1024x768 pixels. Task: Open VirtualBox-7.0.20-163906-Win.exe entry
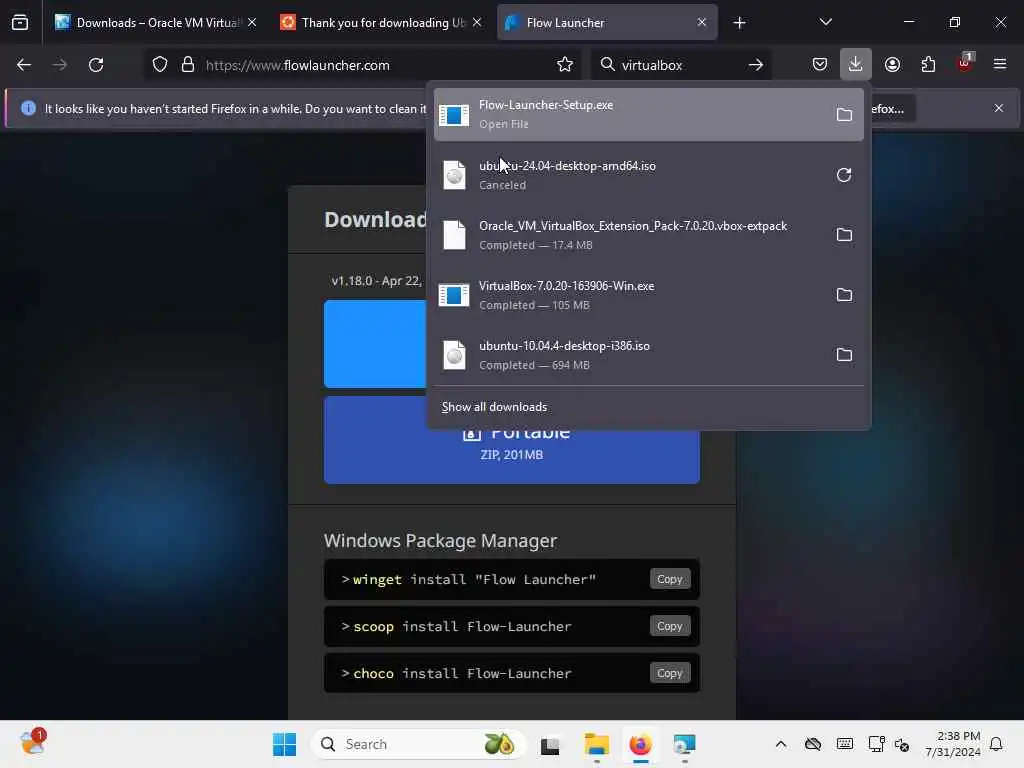click(x=648, y=295)
